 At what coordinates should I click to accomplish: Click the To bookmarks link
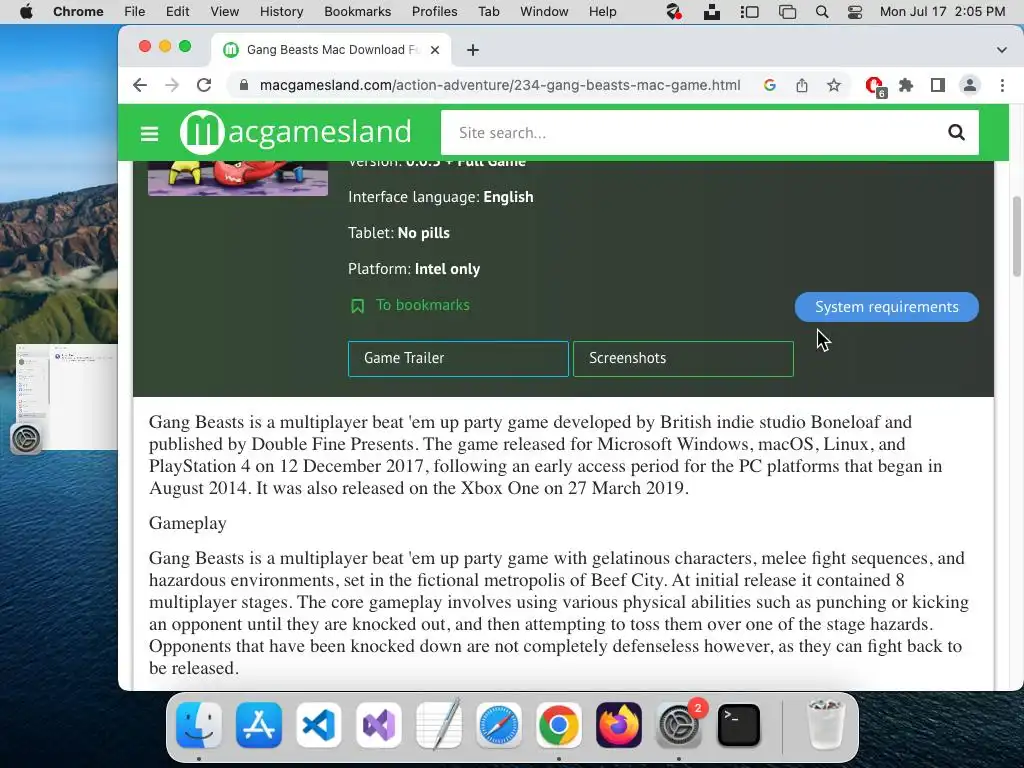423,305
